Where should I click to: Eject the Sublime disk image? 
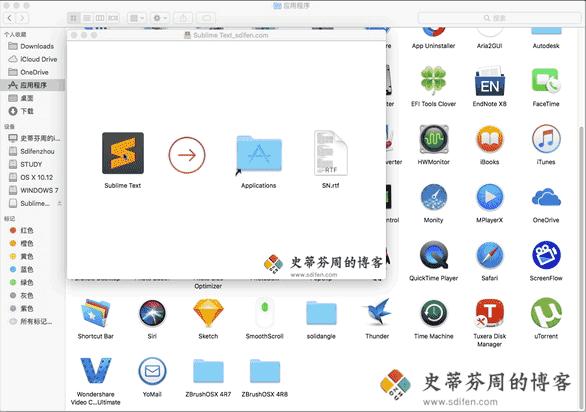[x=59, y=203]
